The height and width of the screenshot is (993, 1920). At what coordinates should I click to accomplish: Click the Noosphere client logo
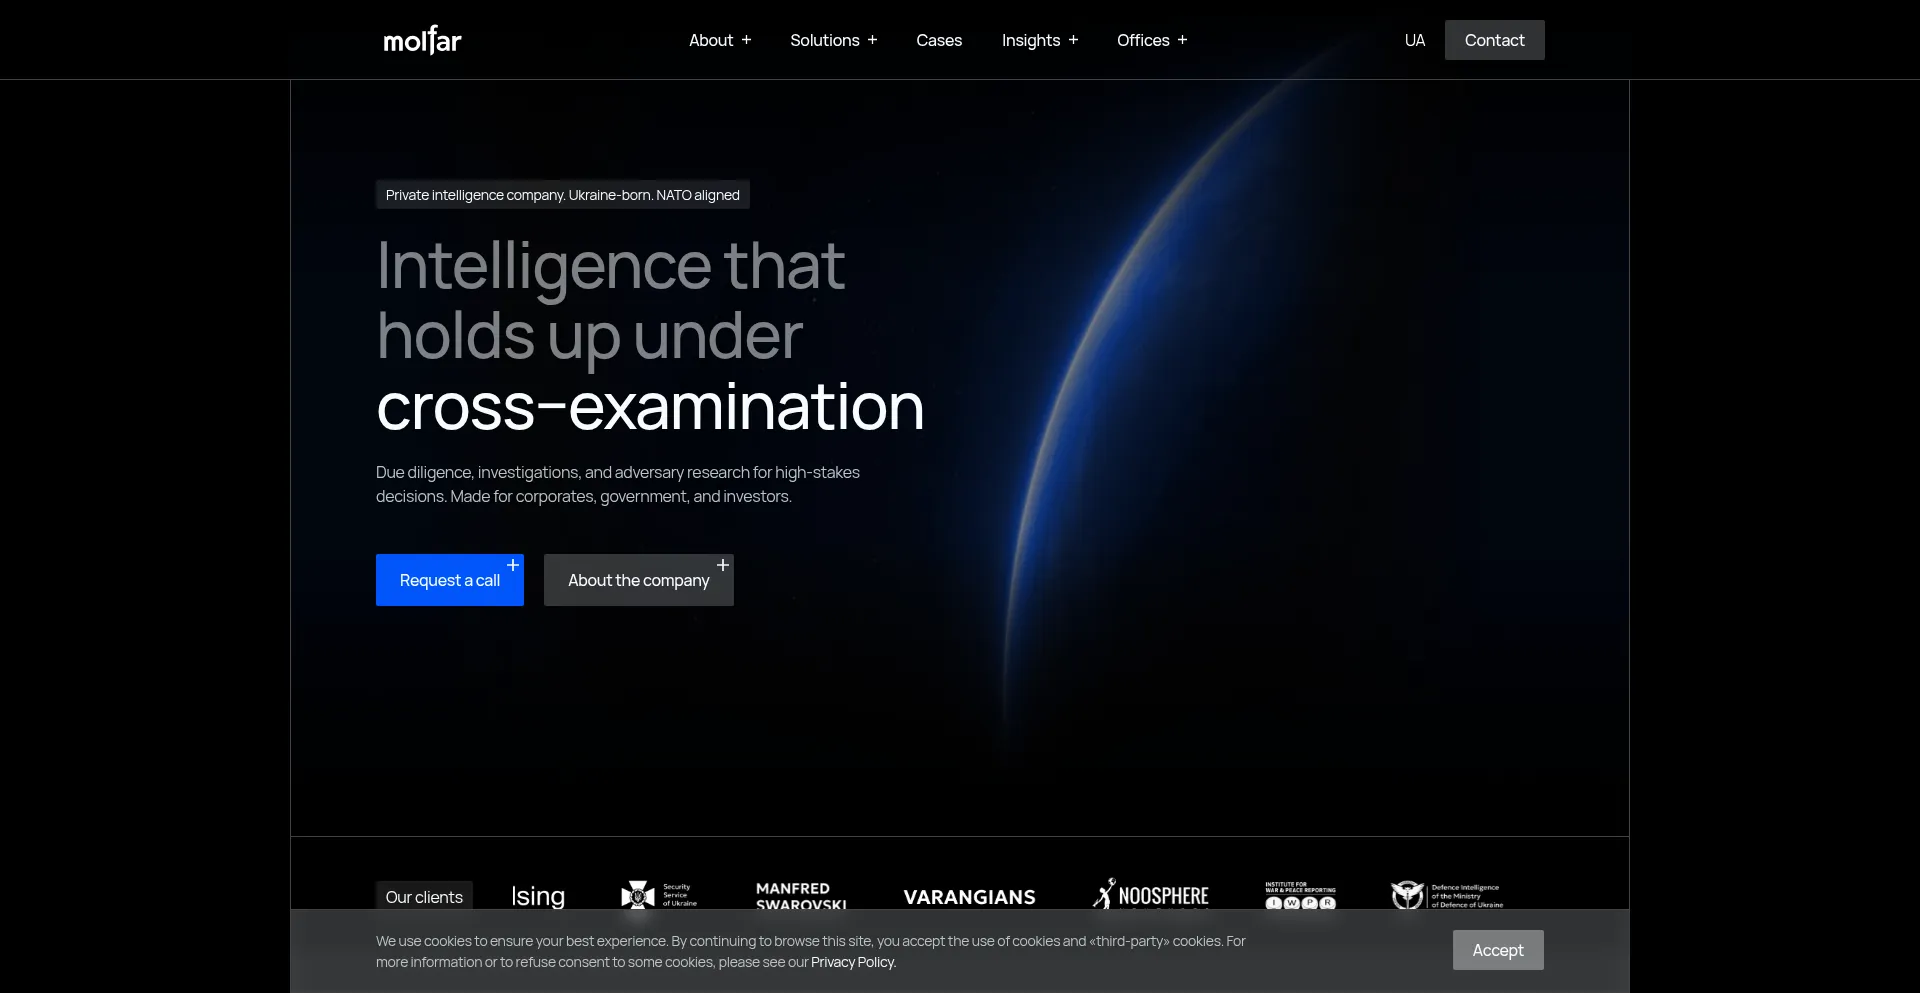(x=1151, y=895)
